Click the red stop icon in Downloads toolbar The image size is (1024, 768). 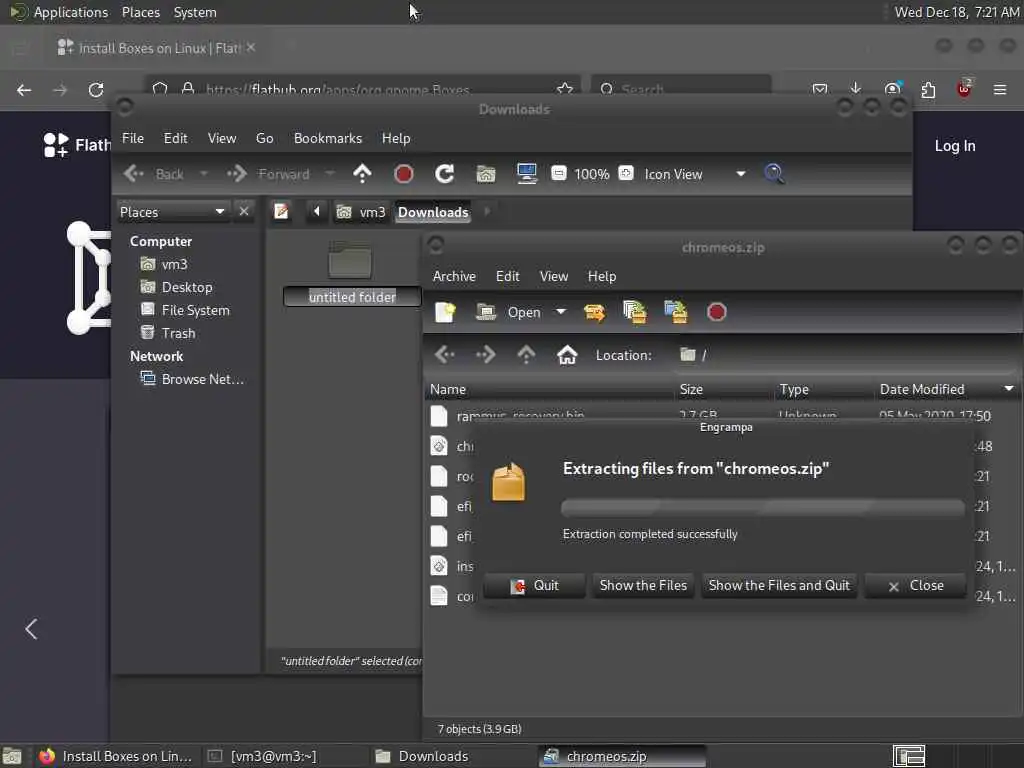[404, 174]
